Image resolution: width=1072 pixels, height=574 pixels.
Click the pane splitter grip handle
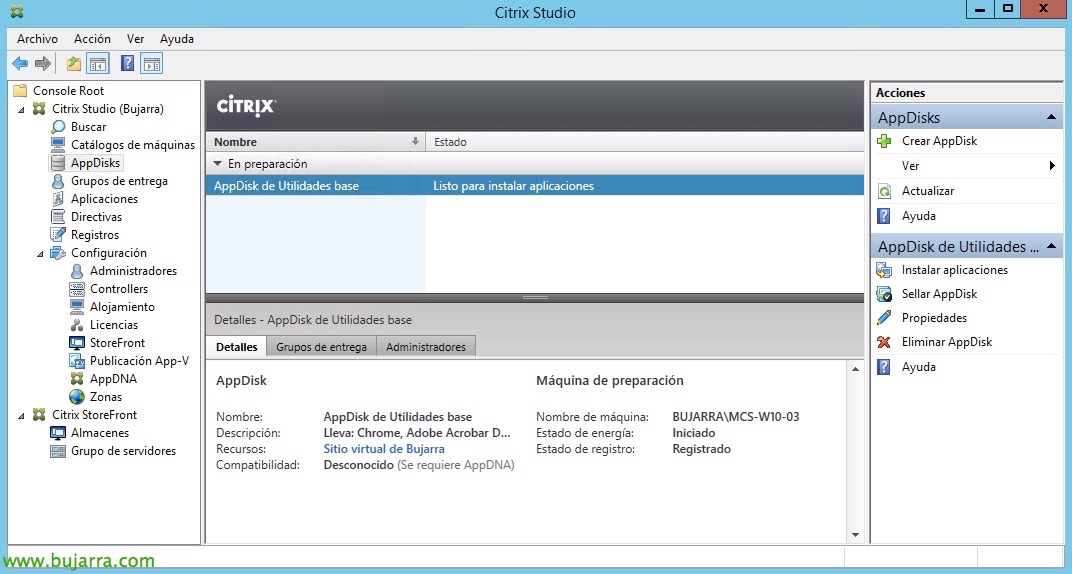[x=535, y=298]
